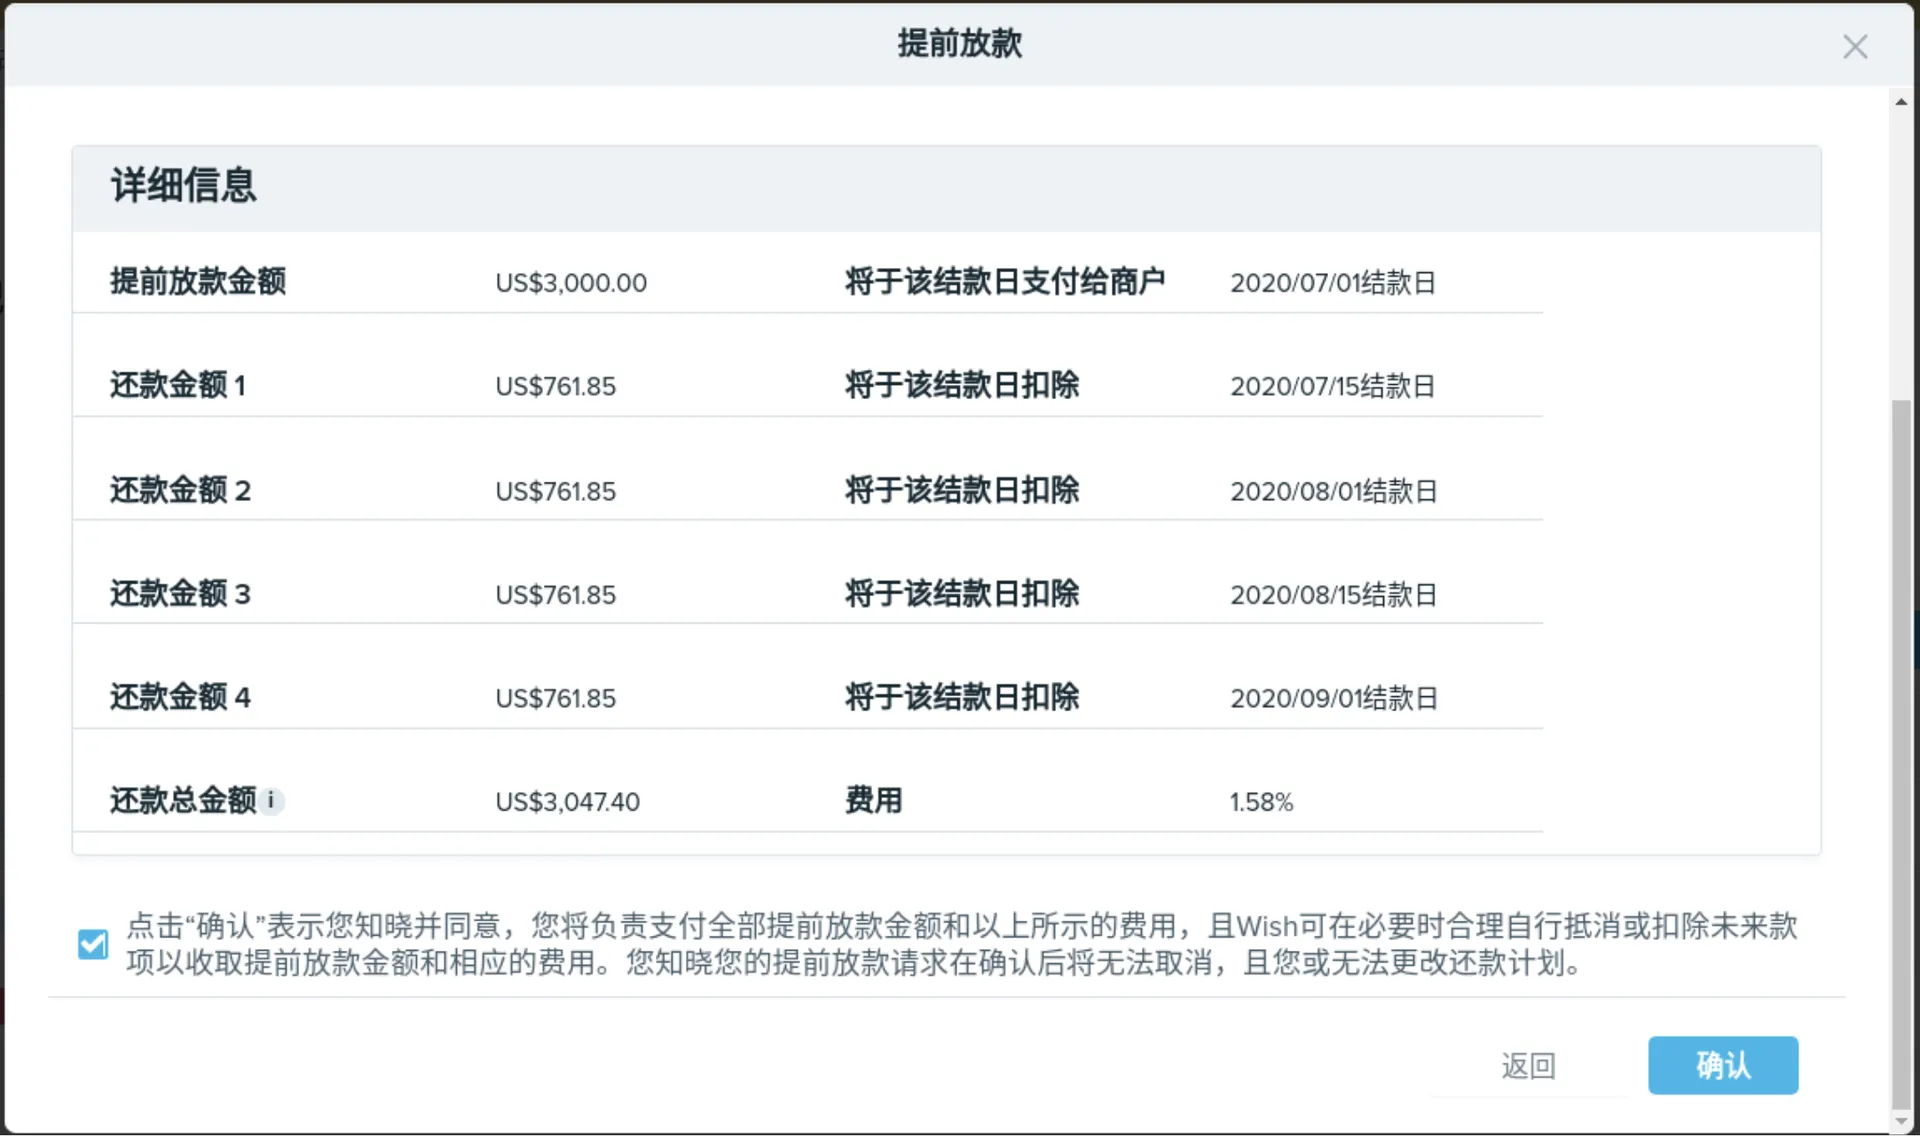Click the 提前放款 dialog title
The height and width of the screenshot is (1137, 1920).
pos(960,44)
